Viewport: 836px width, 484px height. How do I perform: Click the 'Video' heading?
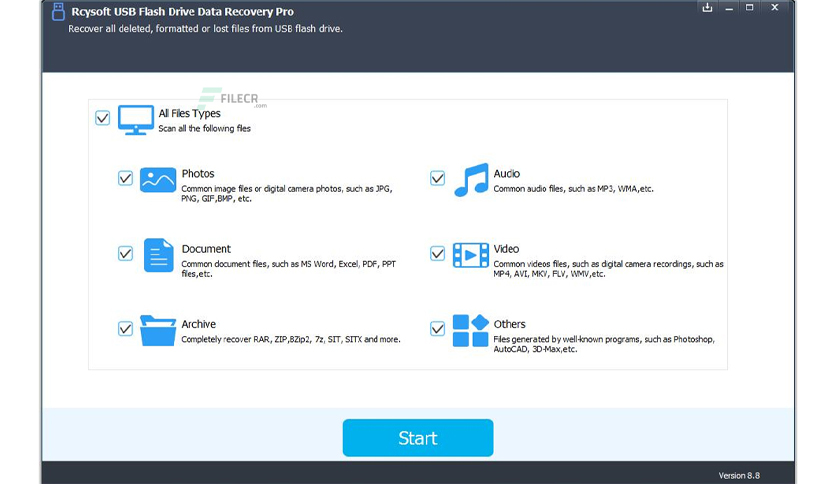point(506,249)
